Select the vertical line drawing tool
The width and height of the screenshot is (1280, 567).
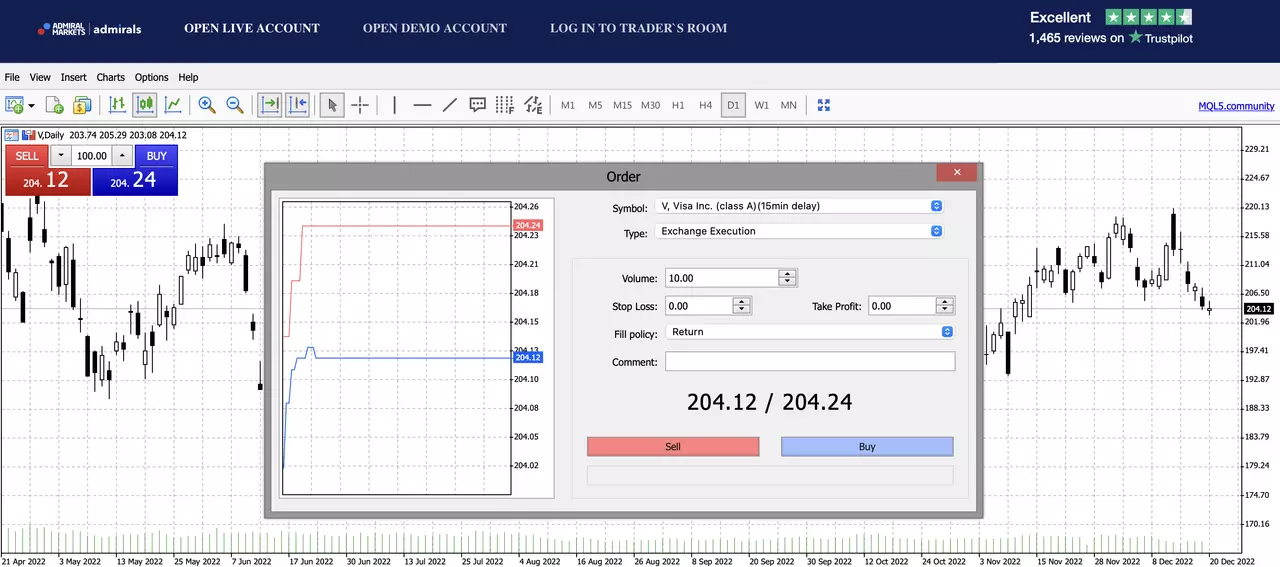coord(395,105)
